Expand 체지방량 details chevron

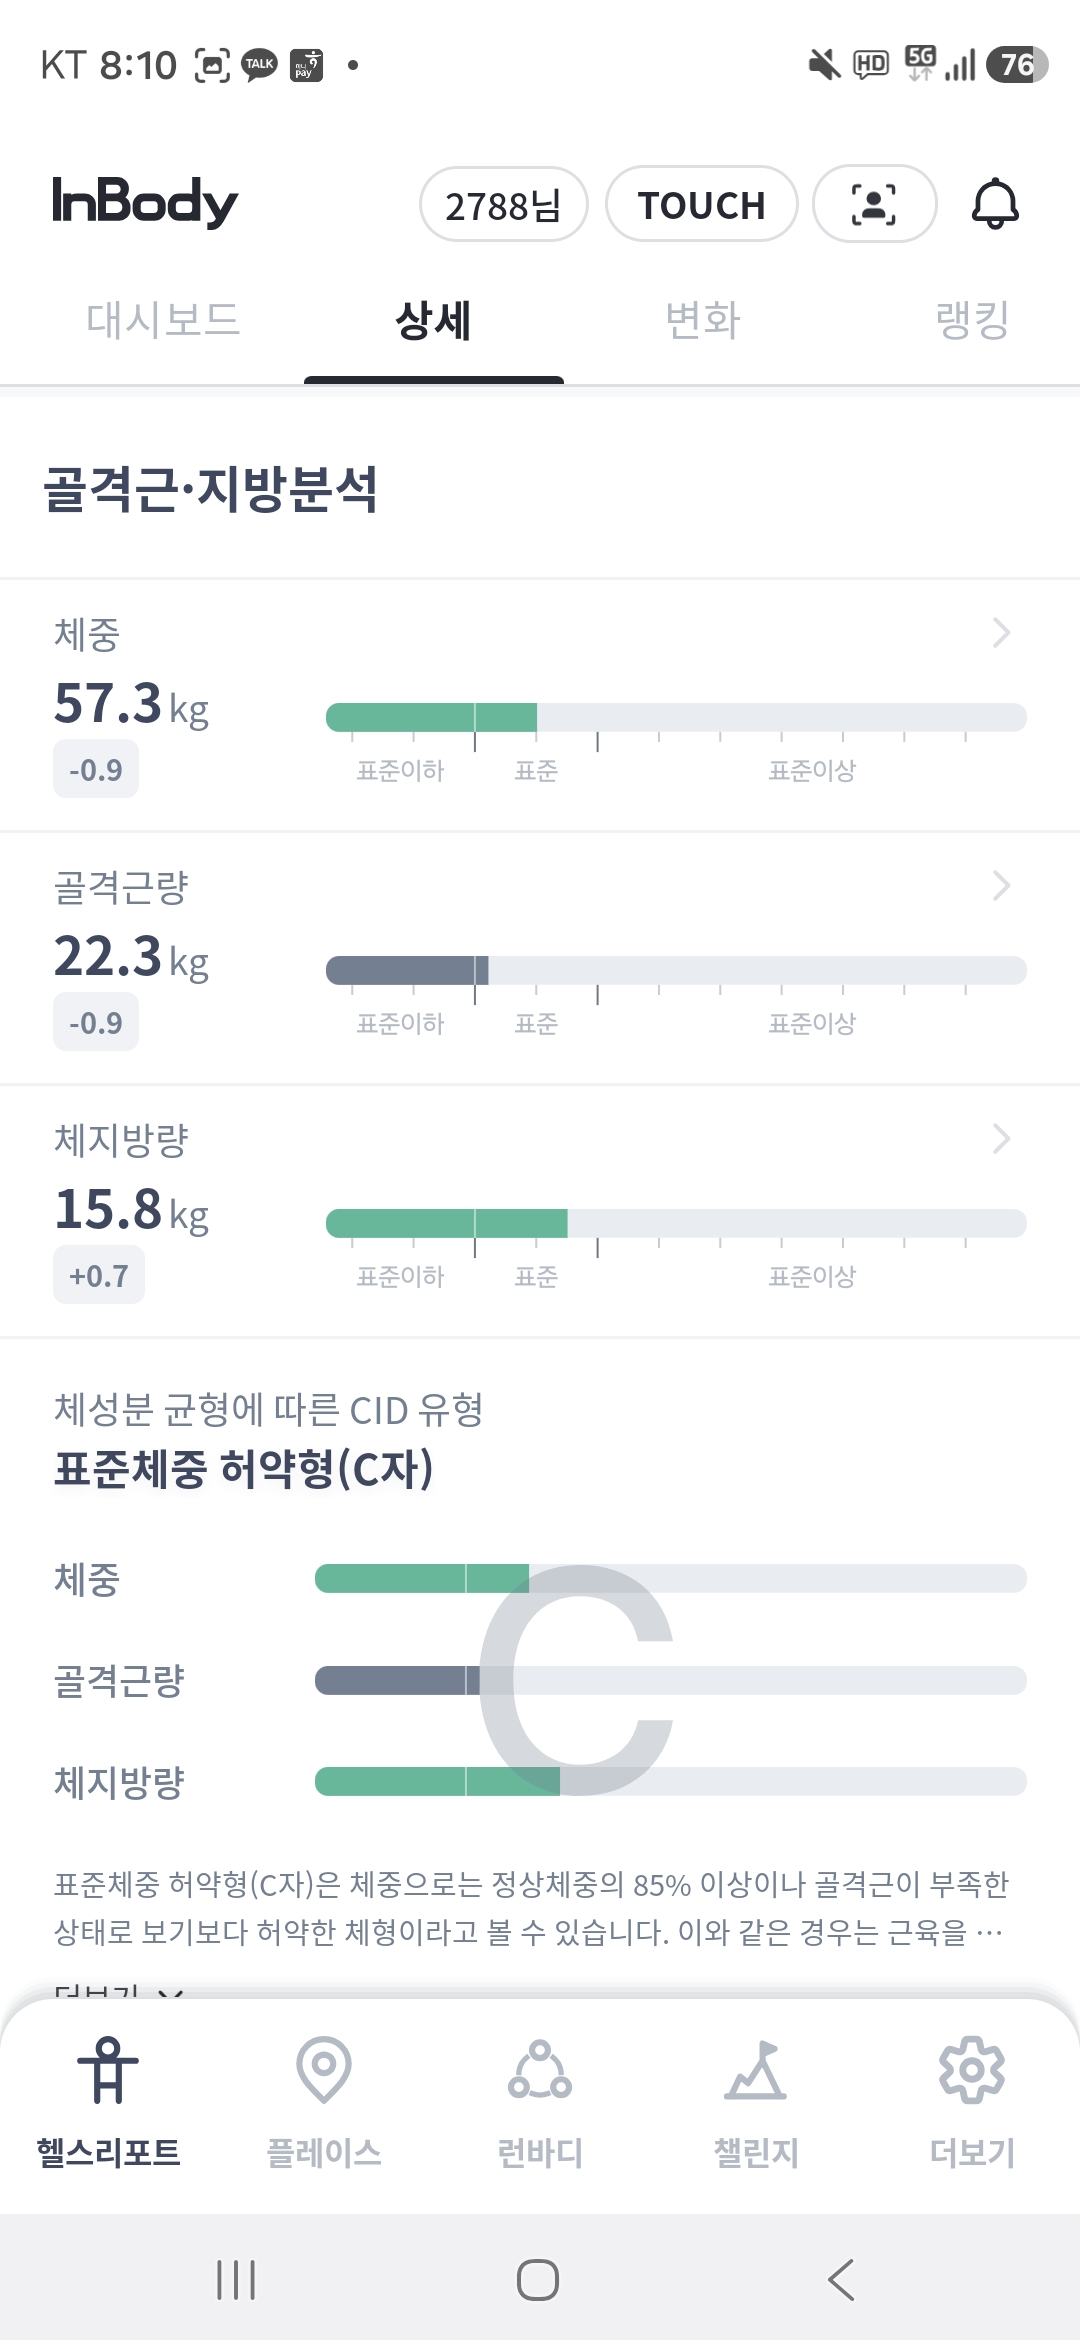[x=1001, y=1138]
